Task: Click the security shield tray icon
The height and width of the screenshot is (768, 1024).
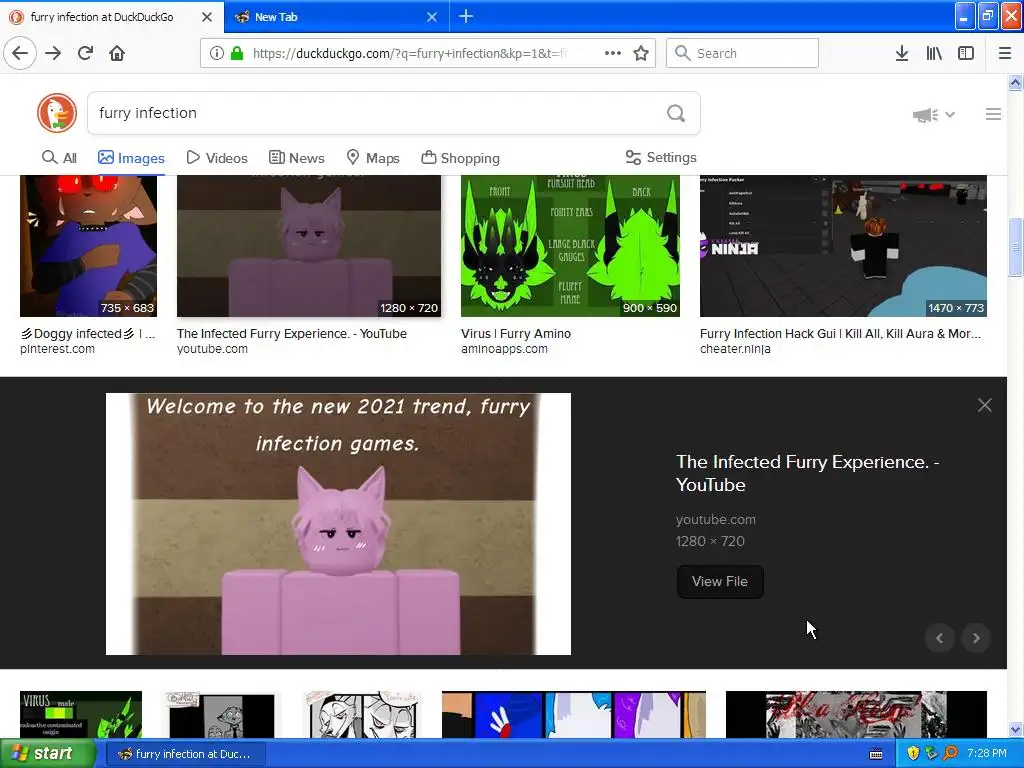Action: [913, 754]
